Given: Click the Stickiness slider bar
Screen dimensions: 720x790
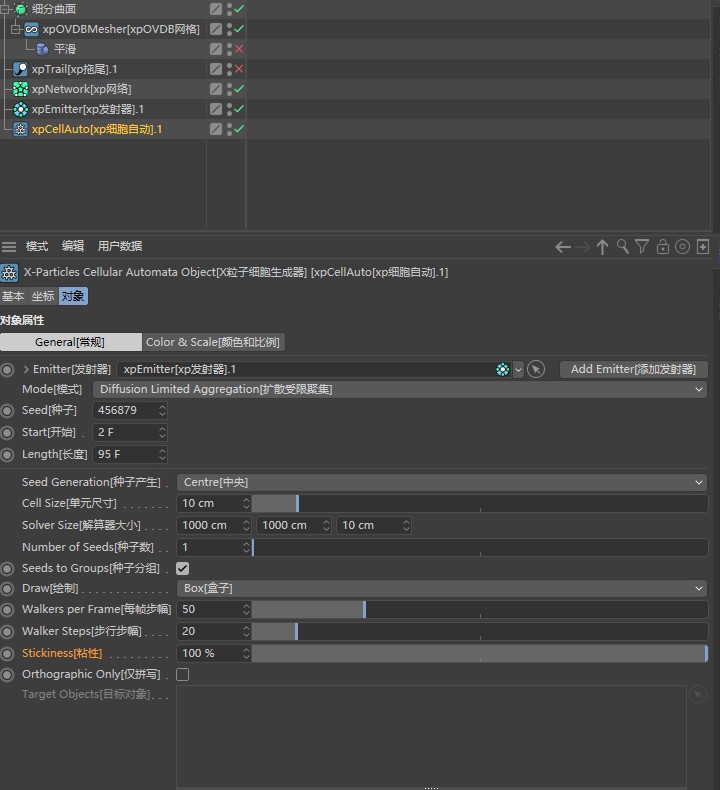Looking at the screenshot, I should (480, 653).
